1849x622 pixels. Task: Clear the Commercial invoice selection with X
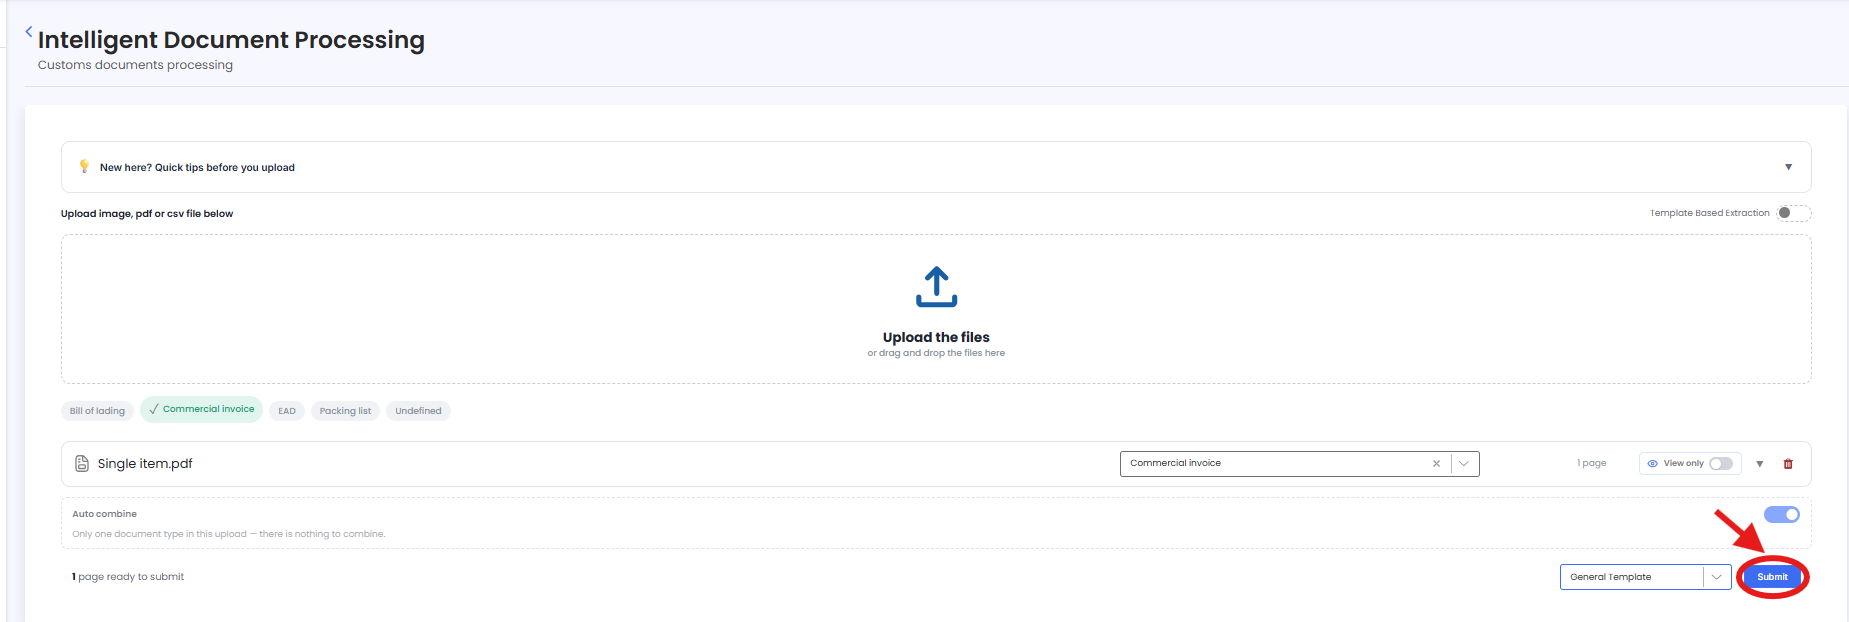point(1436,464)
